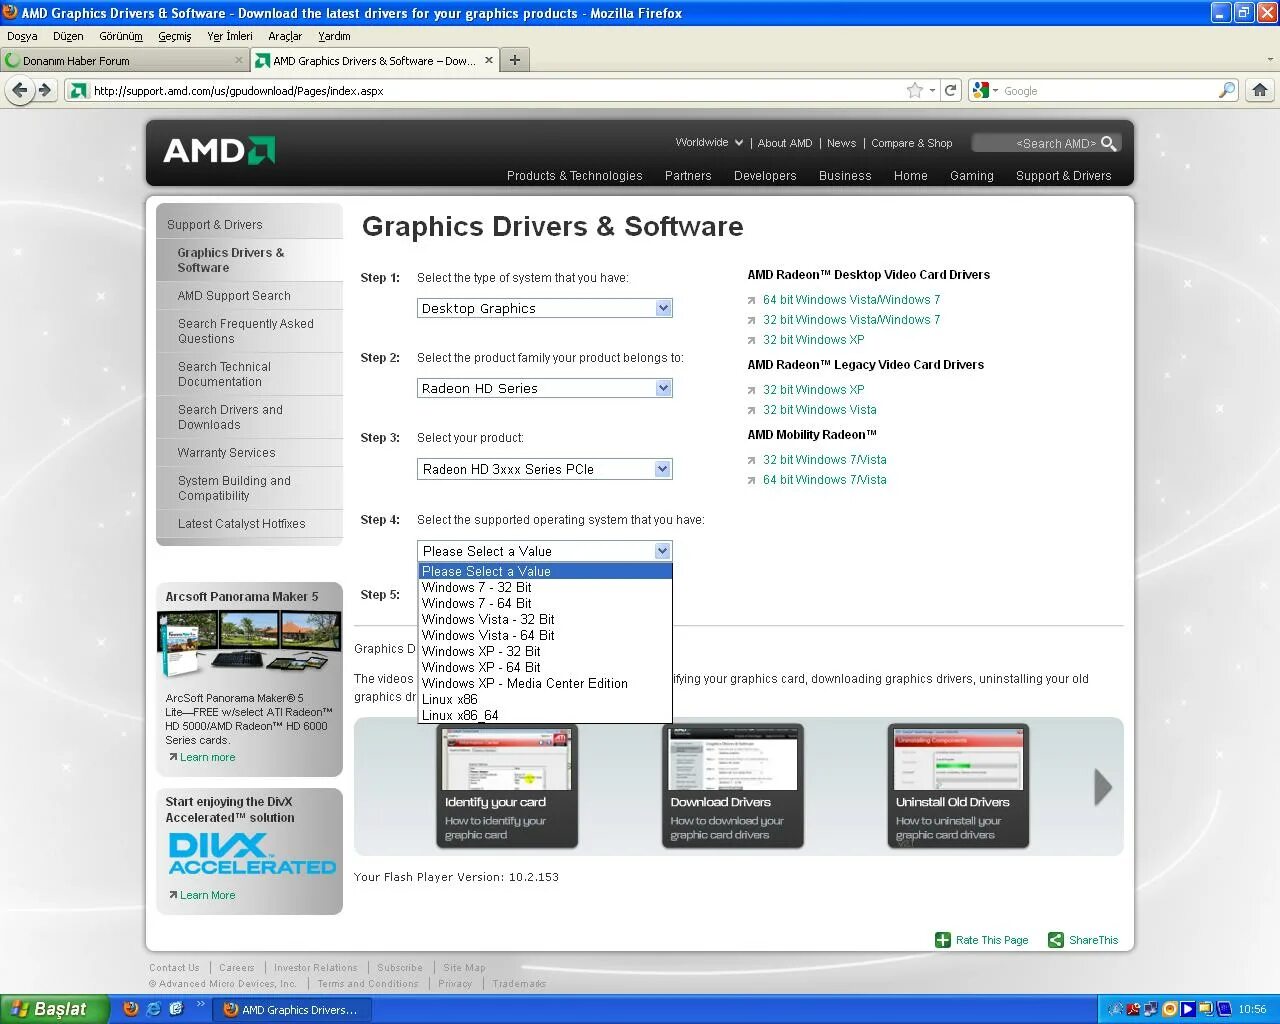Screen dimensions: 1280x1024
Task: Click the site favicon in address bar
Action: click(78, 90)
